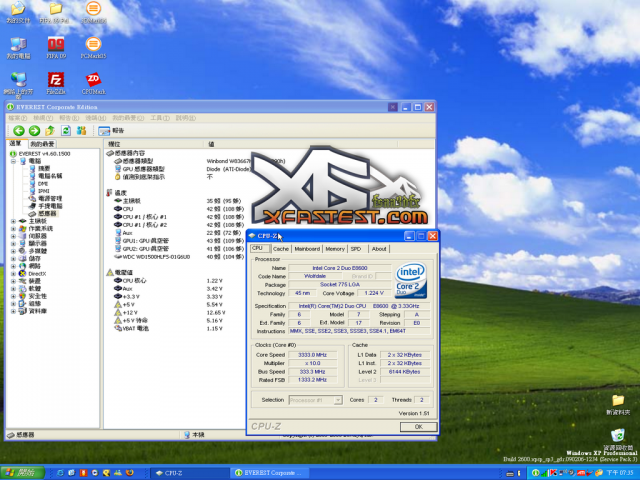Expand the 多媒體 multimedia tree node
This screenshot has height=480, width=640.
click(13, 251)
